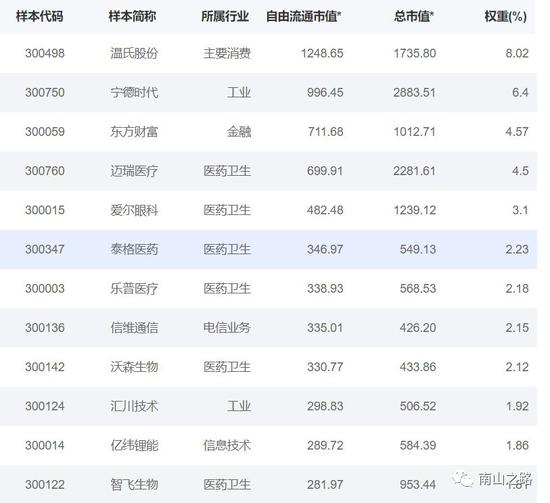This screenshot has height=503, width=550.
Task: Click free-float value 711.68
Action: pyautogui.click(x=325, y=132)
